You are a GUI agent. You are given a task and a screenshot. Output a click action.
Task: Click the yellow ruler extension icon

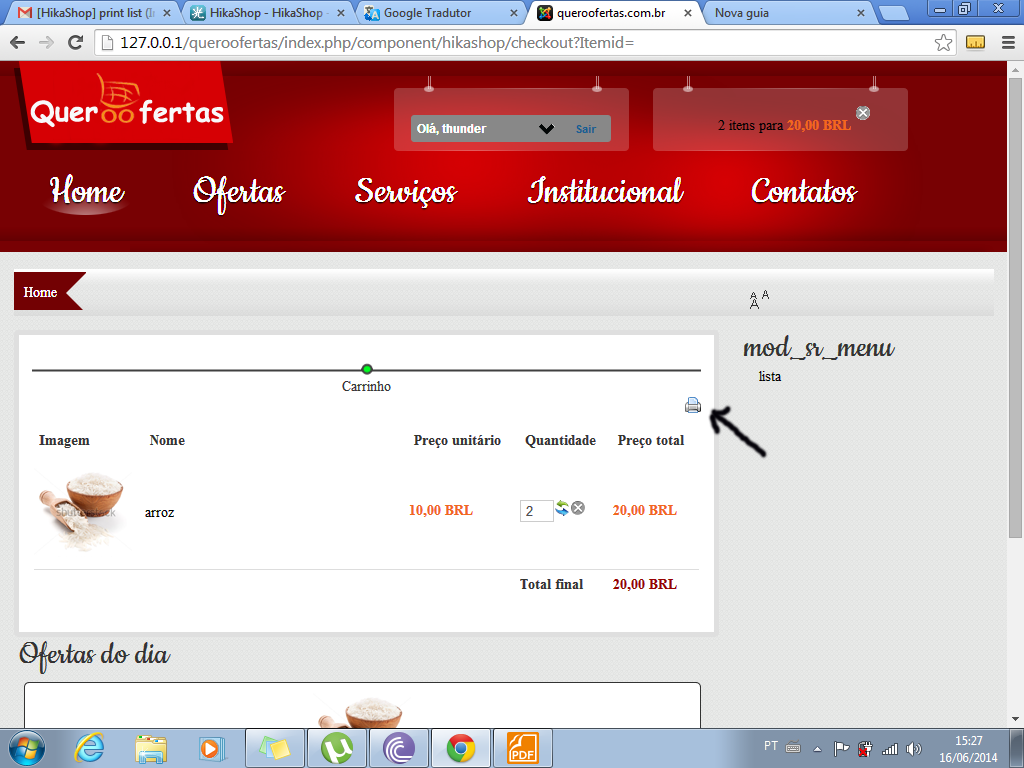975,42
